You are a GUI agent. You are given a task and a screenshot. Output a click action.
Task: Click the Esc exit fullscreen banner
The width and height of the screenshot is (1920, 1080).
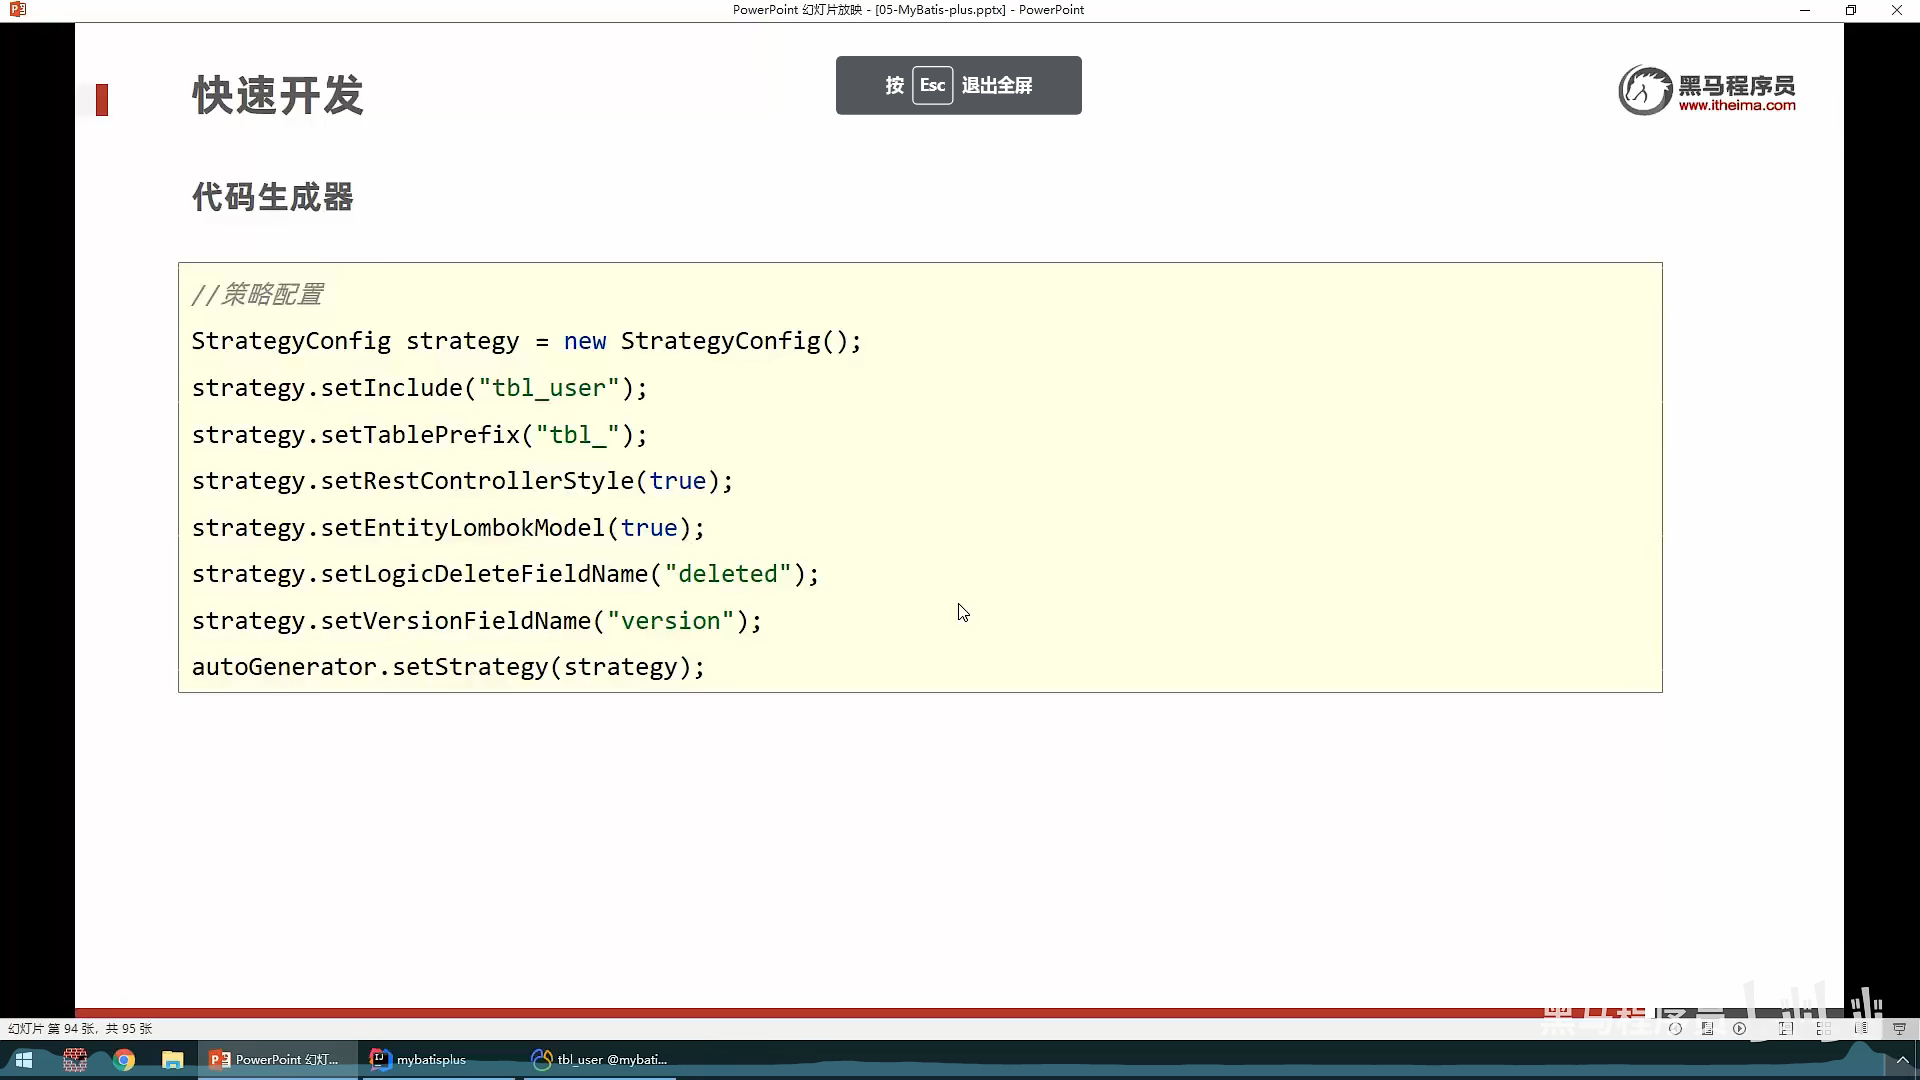[x=958, y=85]
